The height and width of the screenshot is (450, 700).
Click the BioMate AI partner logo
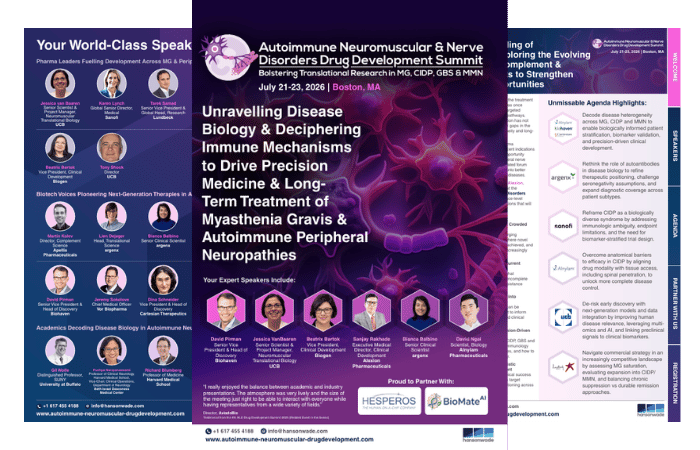pyautogui.click(x=456, y=401)
